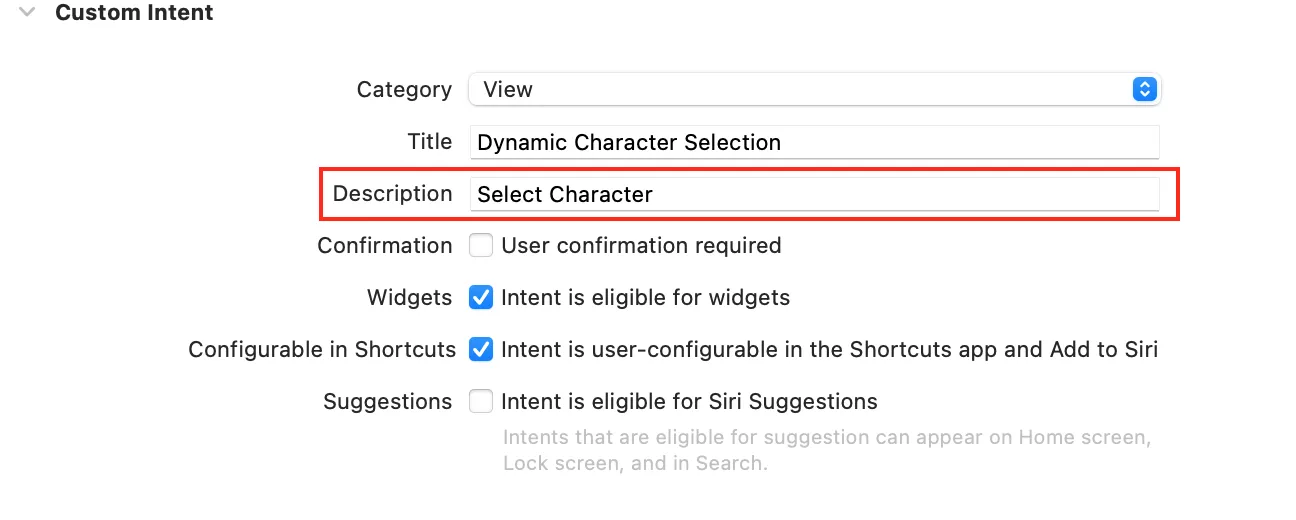Screen dimensions: 1296x520
Task: Click the 'User confirmation required' text
Action: (x=641, y=245)
